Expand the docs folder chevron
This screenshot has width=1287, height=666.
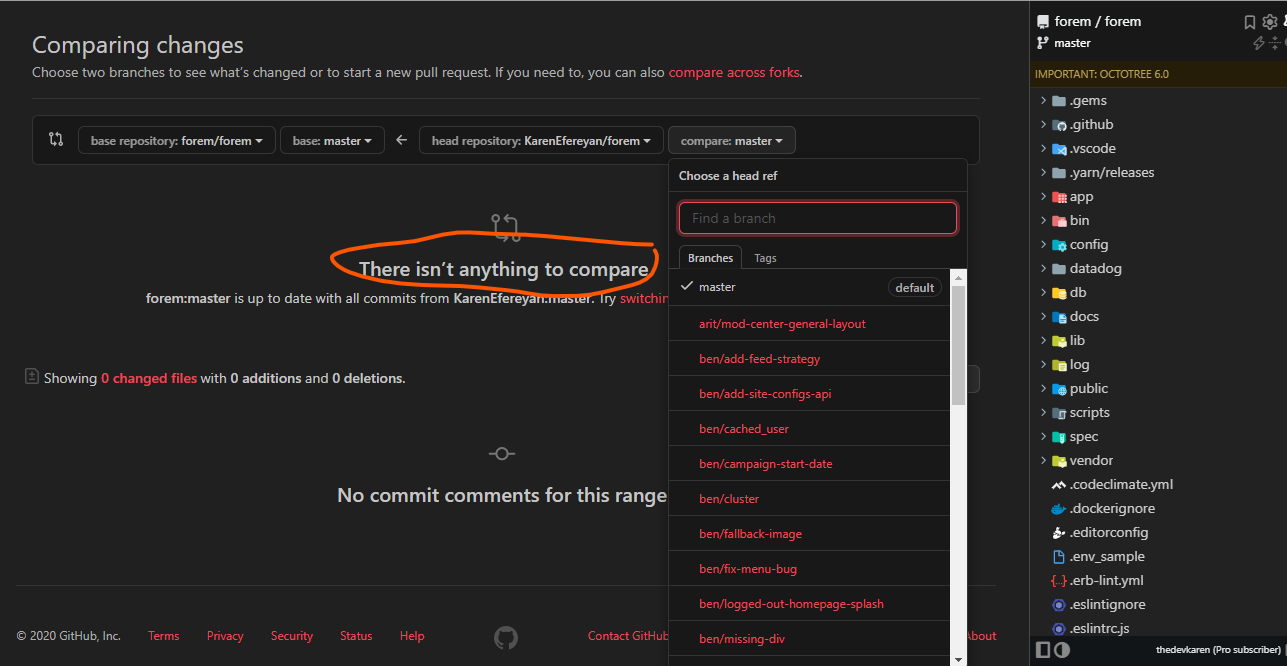1043,317
